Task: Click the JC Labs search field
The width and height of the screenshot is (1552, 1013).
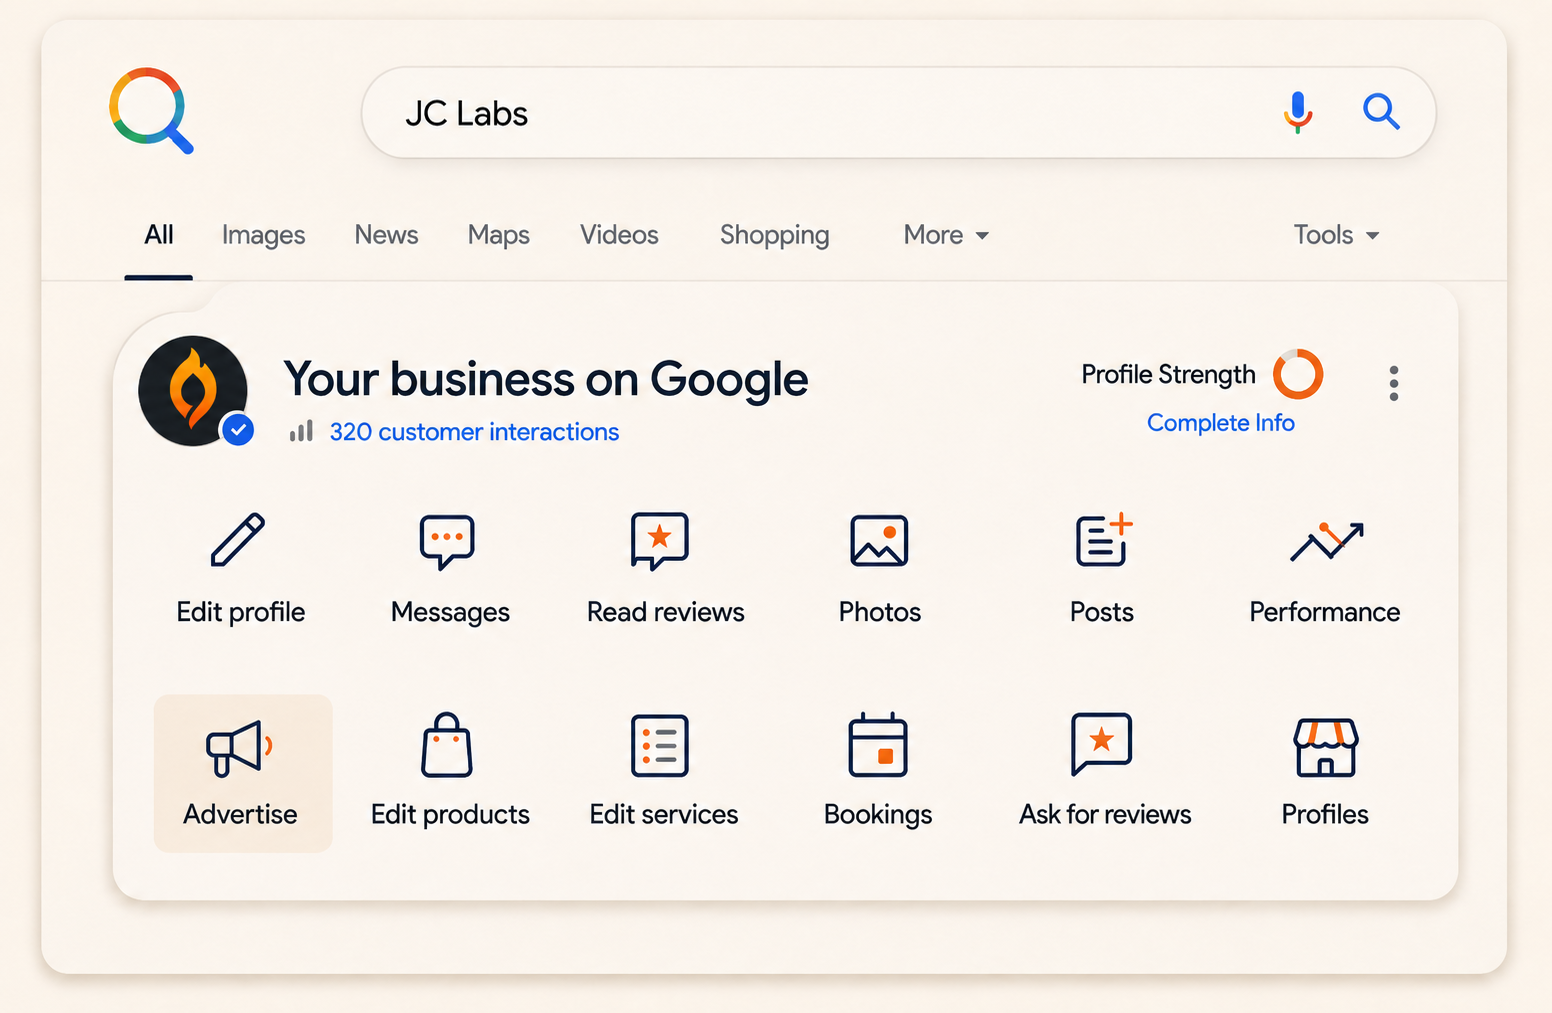Action: pos(898,113)
